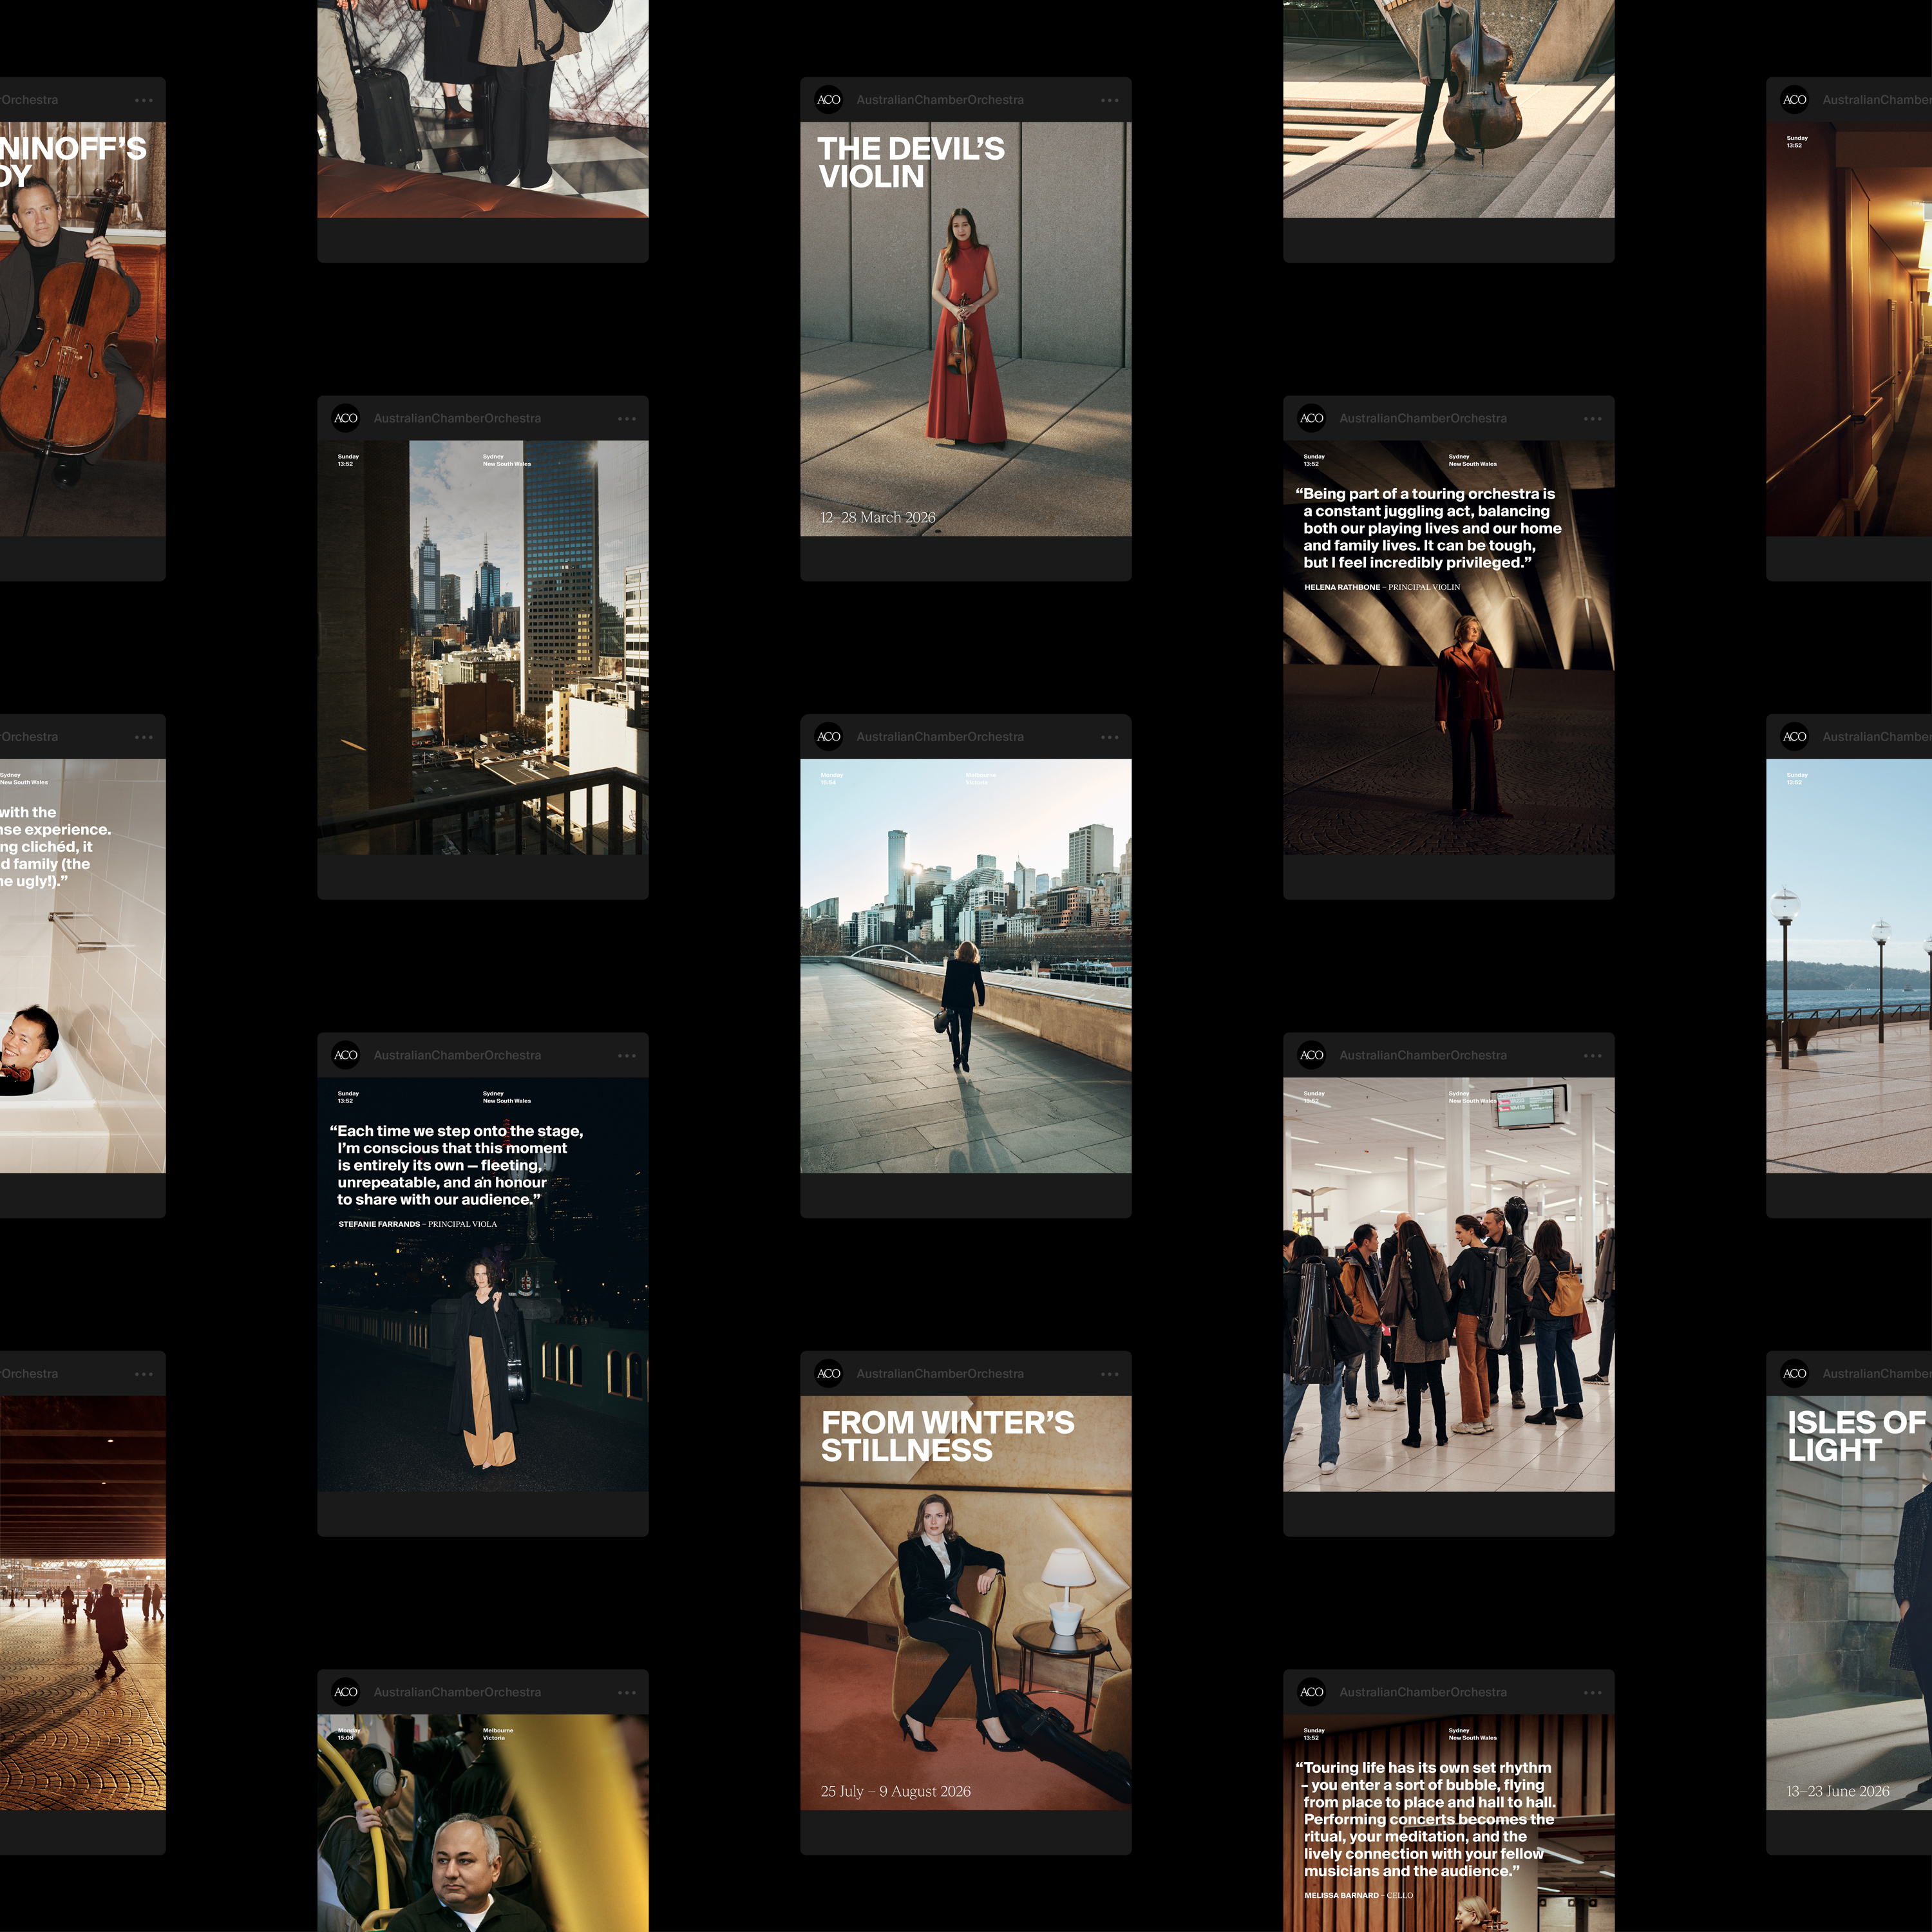Open three-dot menu on Melissa Barnard quote post
Screen dimensions: 1932x1932
coord(1592,1692)
